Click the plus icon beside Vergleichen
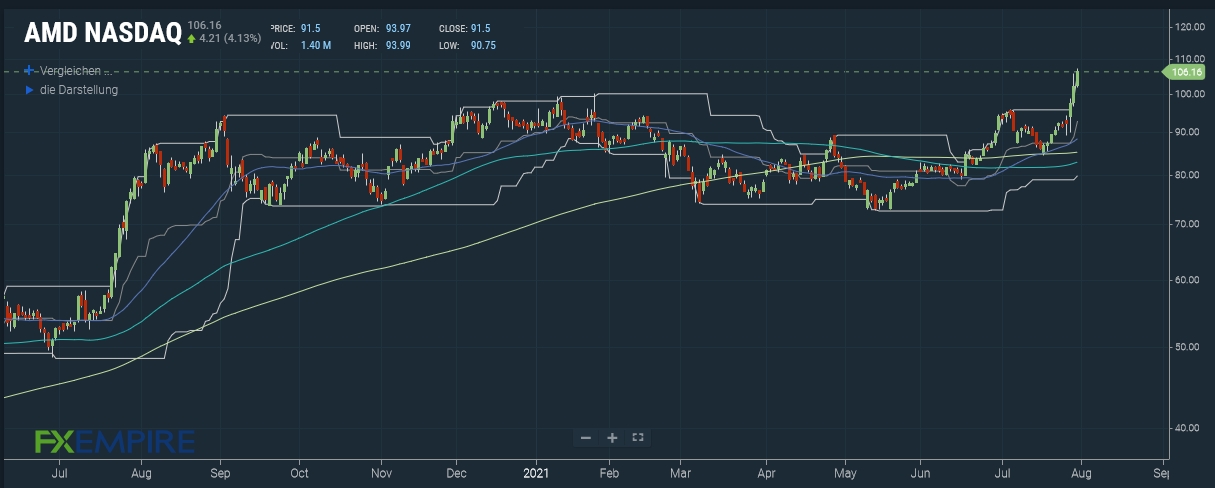Screen dimensions: 1215x488 pyautogui.click(x=29, y=71)
